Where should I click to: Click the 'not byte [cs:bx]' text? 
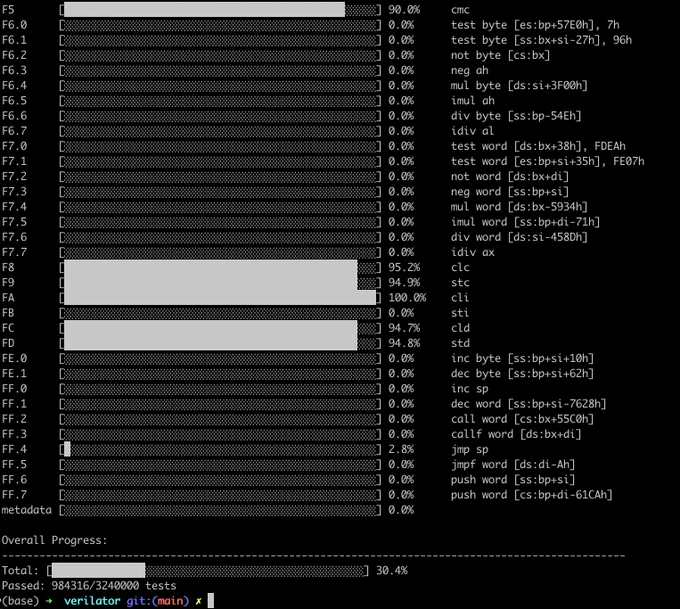[x=500, y=55]
